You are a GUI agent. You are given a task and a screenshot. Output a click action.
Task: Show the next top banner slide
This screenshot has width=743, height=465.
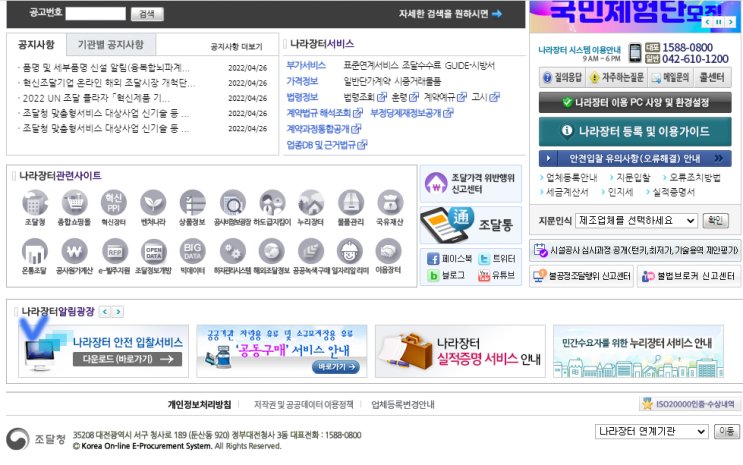(731, 22)
